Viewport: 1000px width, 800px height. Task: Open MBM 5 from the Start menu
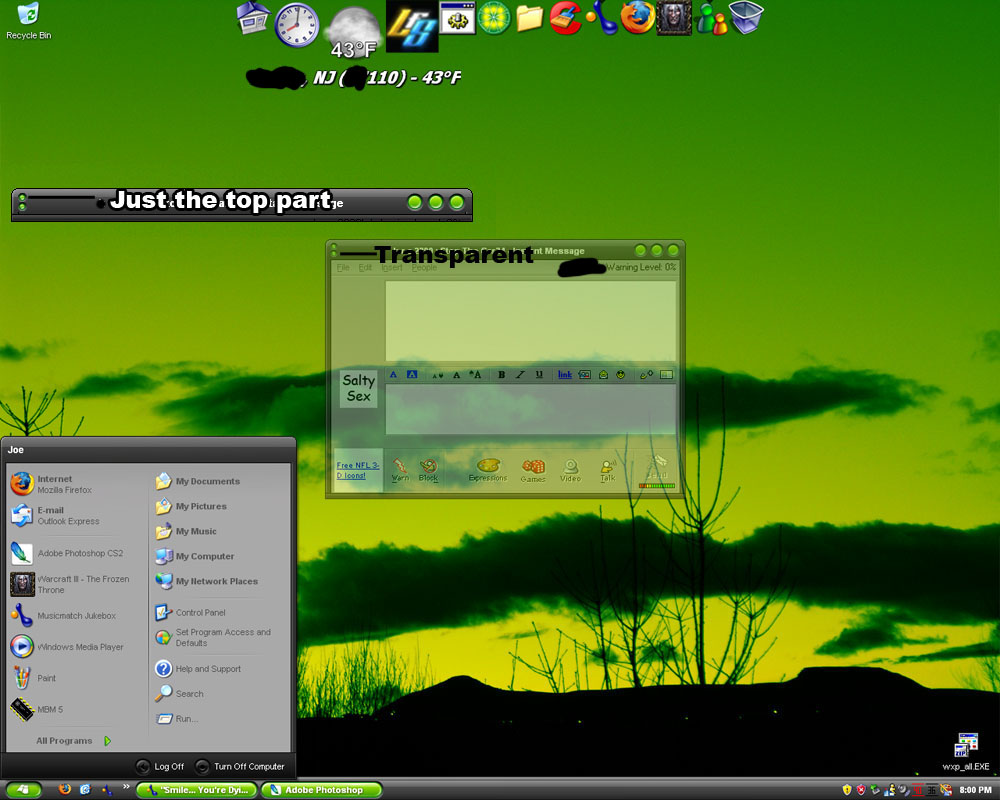coord(36,709)
